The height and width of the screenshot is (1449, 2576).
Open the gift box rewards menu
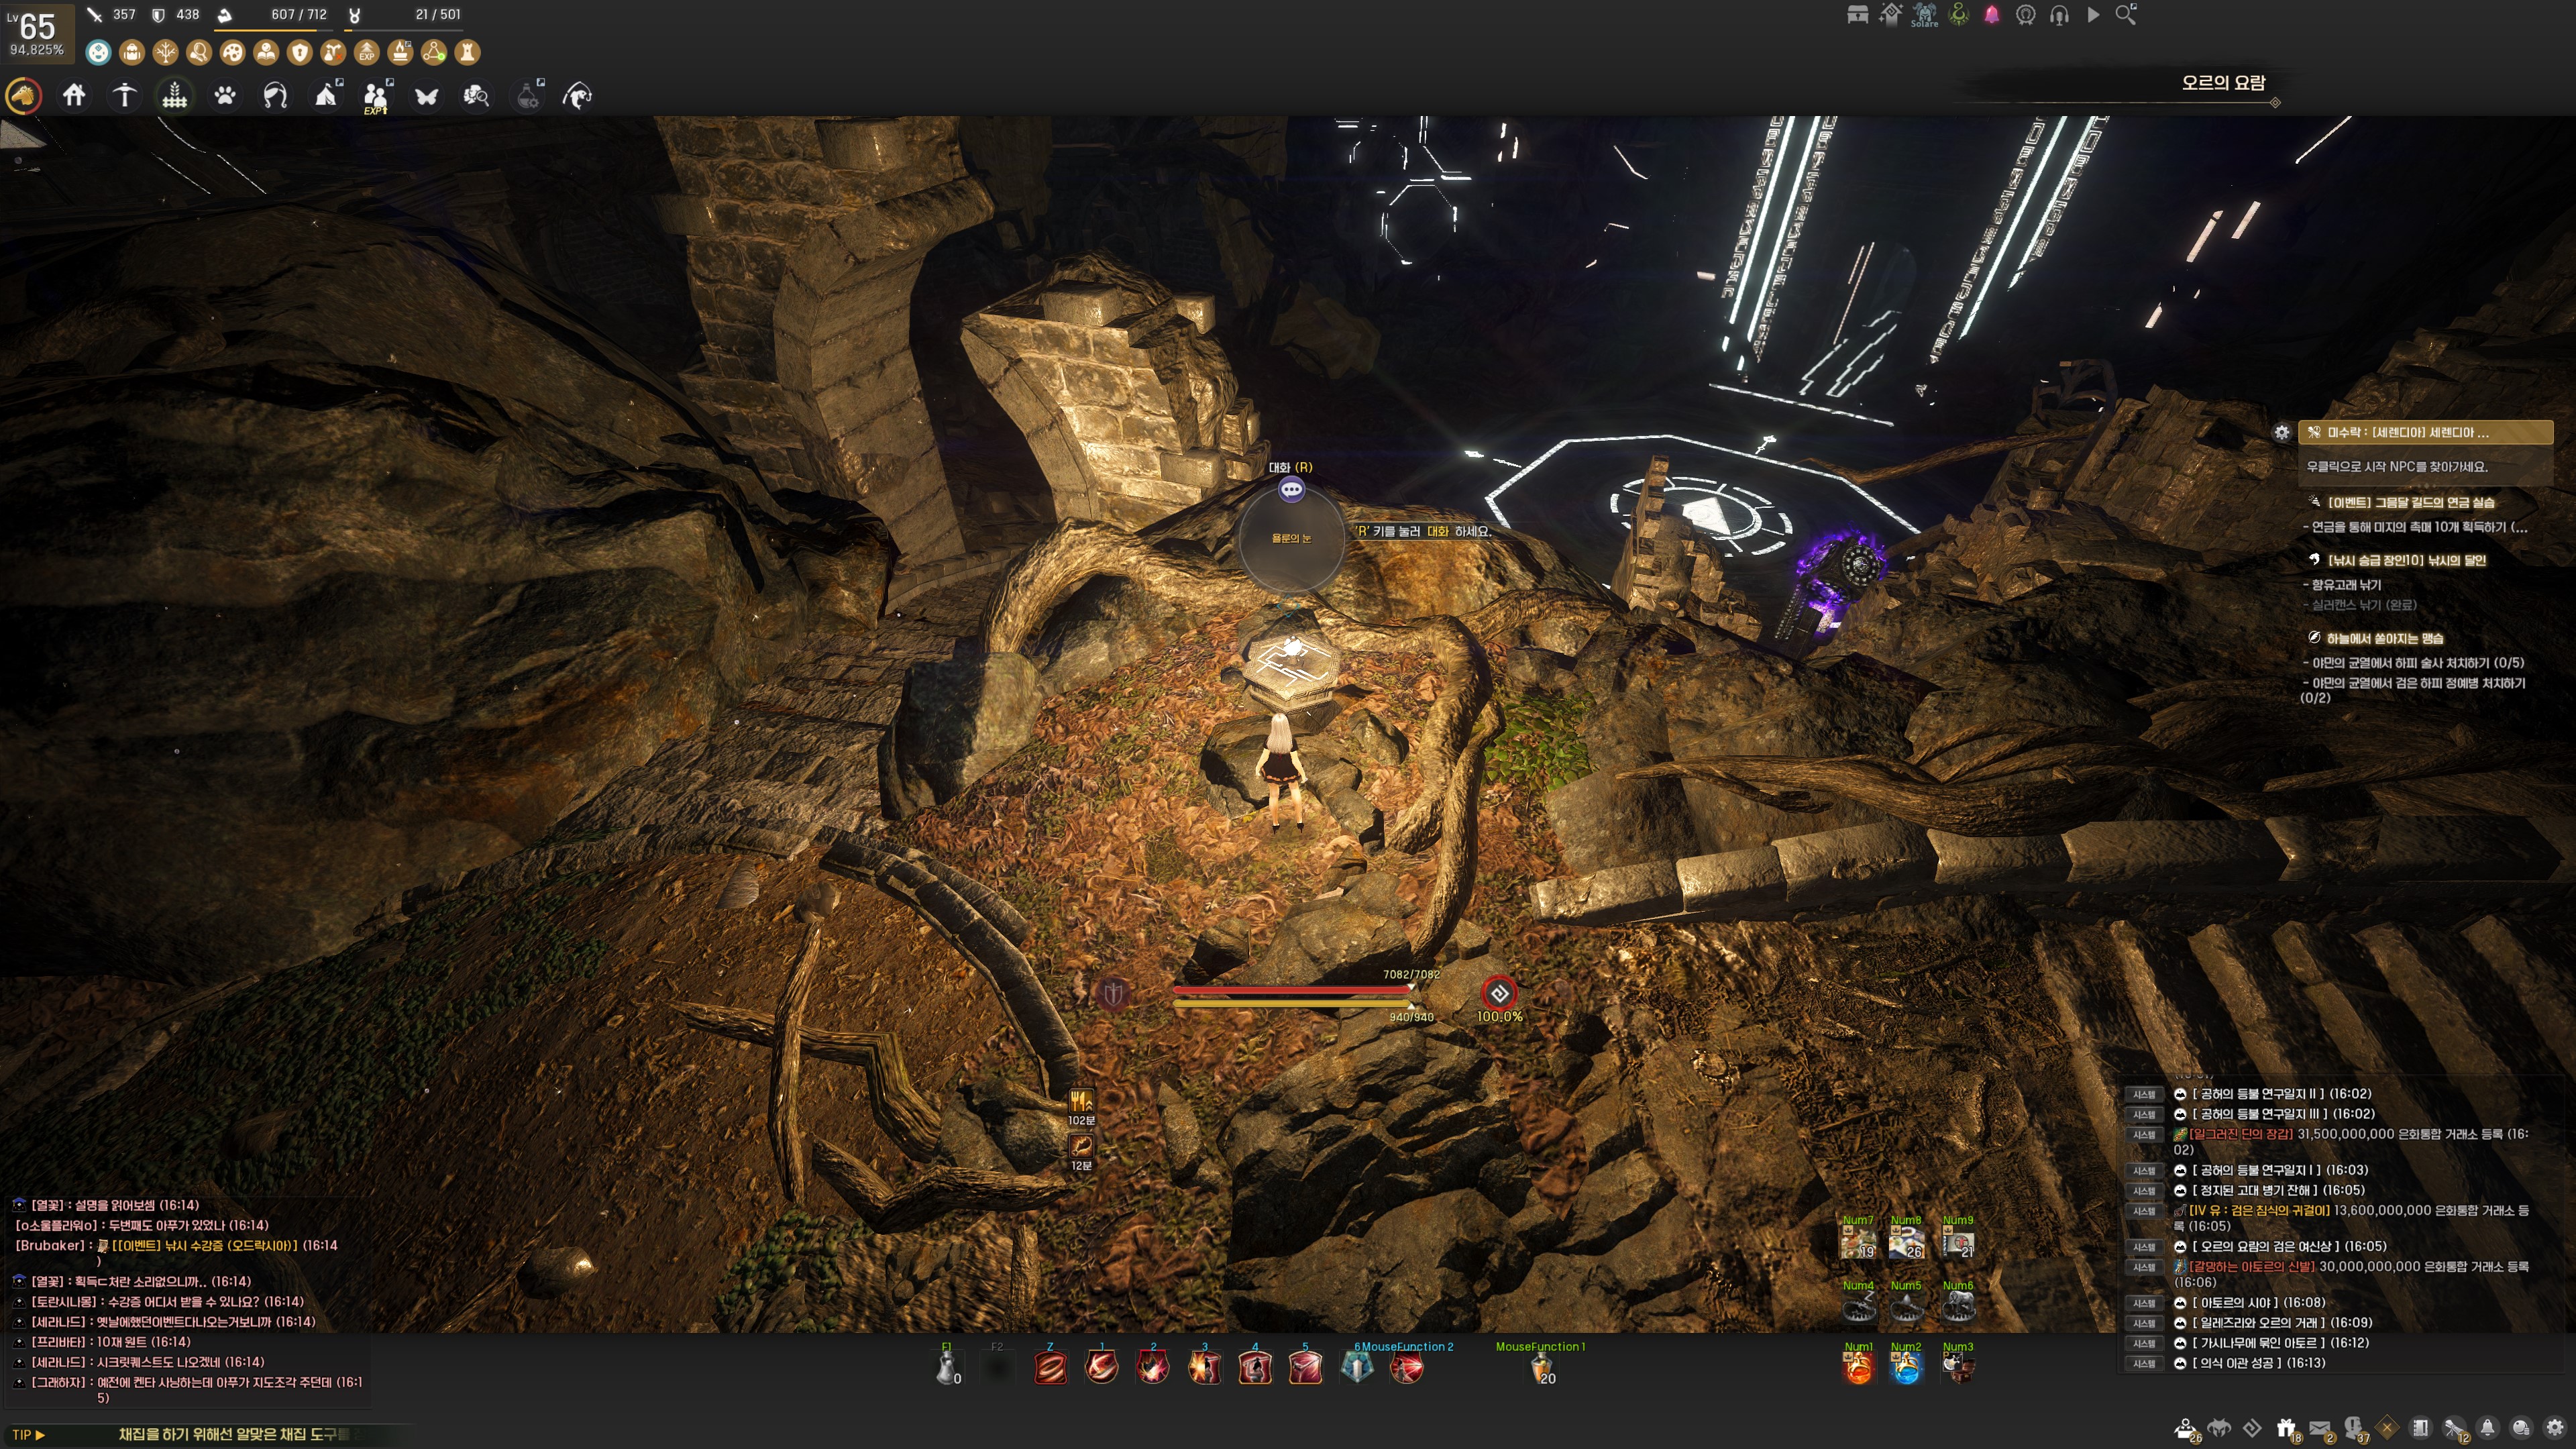(x=2286, y=1428)
